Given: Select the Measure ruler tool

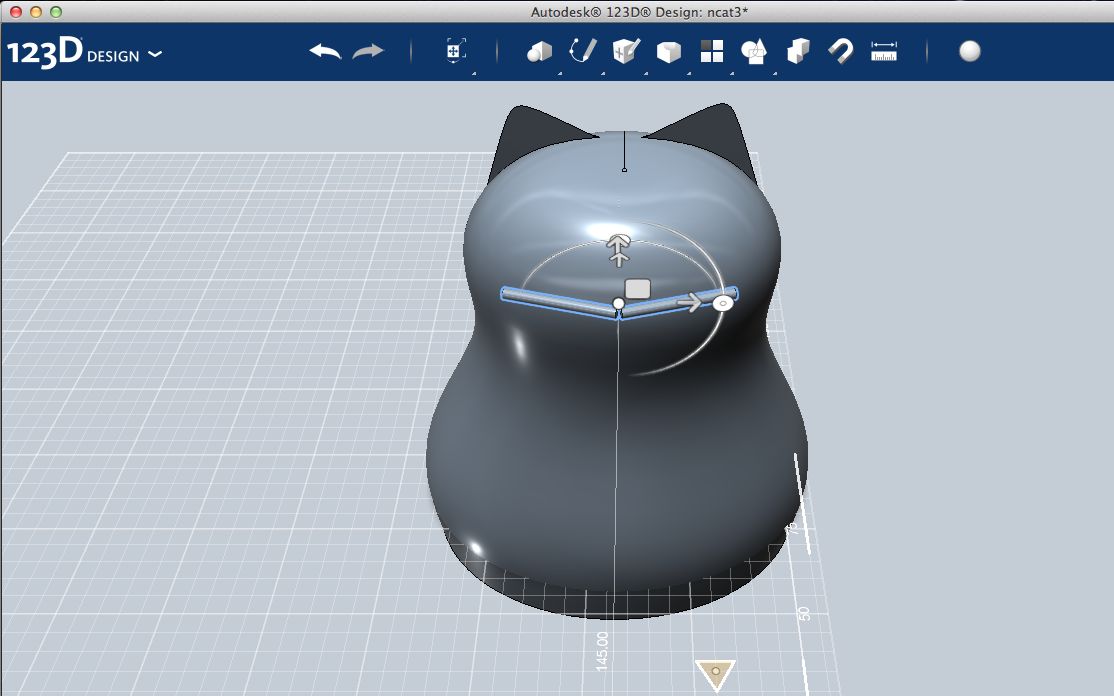Looking at the screenshot, I should coord(884,52).
